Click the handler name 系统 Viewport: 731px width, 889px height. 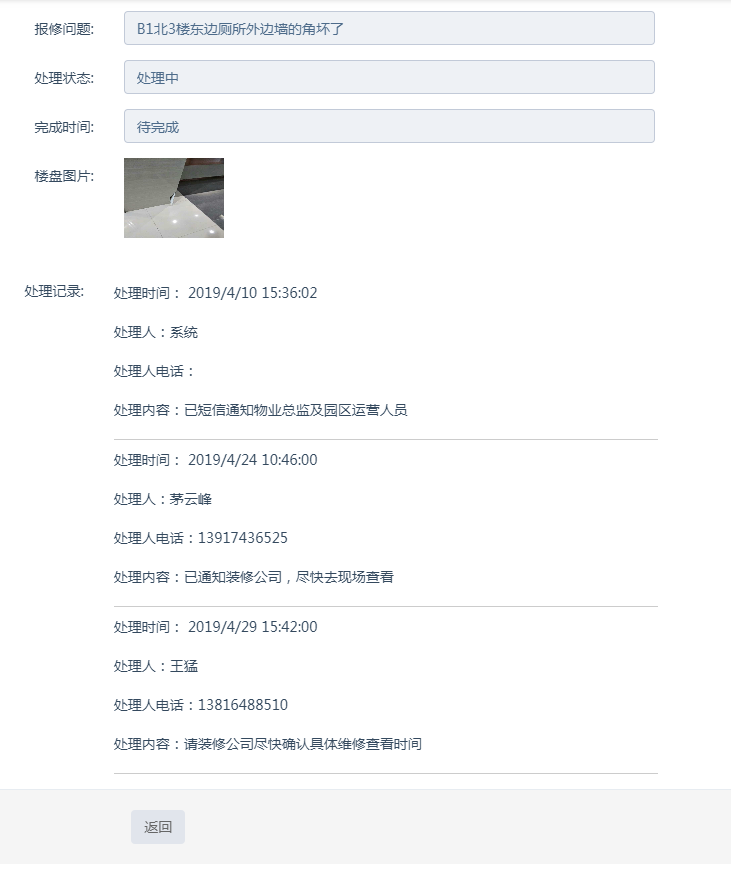[x=184, y=332]
